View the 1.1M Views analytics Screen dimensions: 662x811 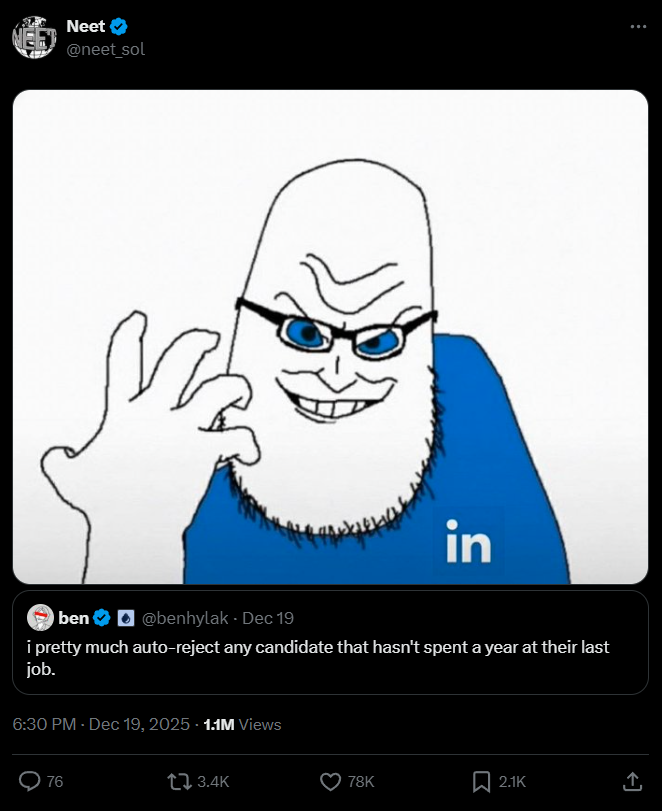pyautogui.click(x=242, y=724)
